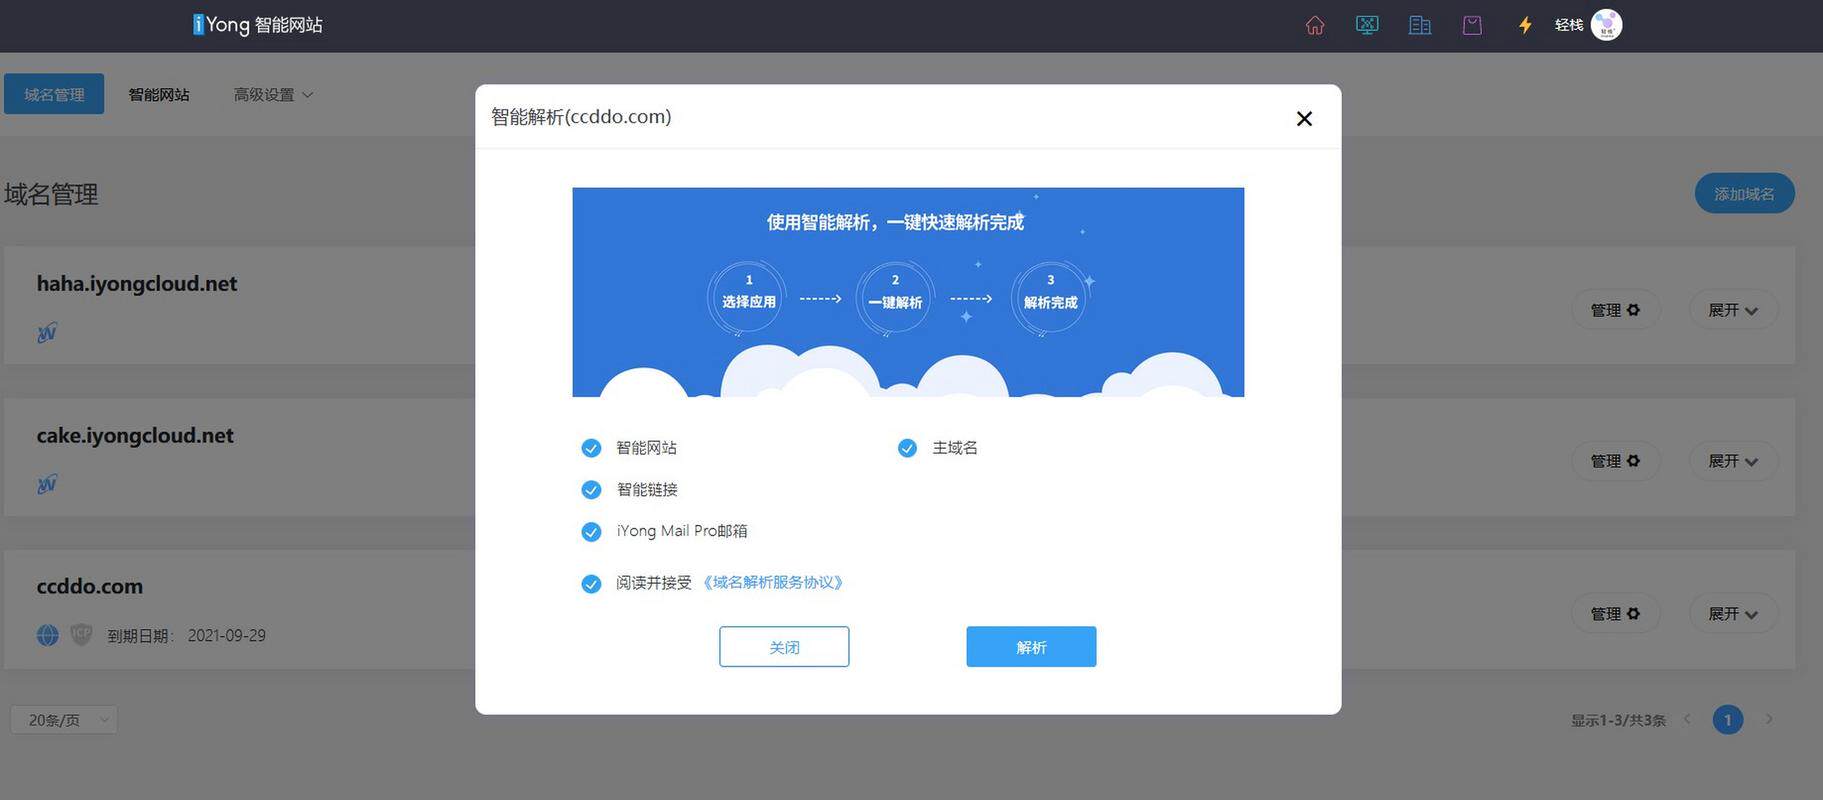Click the website icon under haha.iyongcloud.net

(47, 333)
